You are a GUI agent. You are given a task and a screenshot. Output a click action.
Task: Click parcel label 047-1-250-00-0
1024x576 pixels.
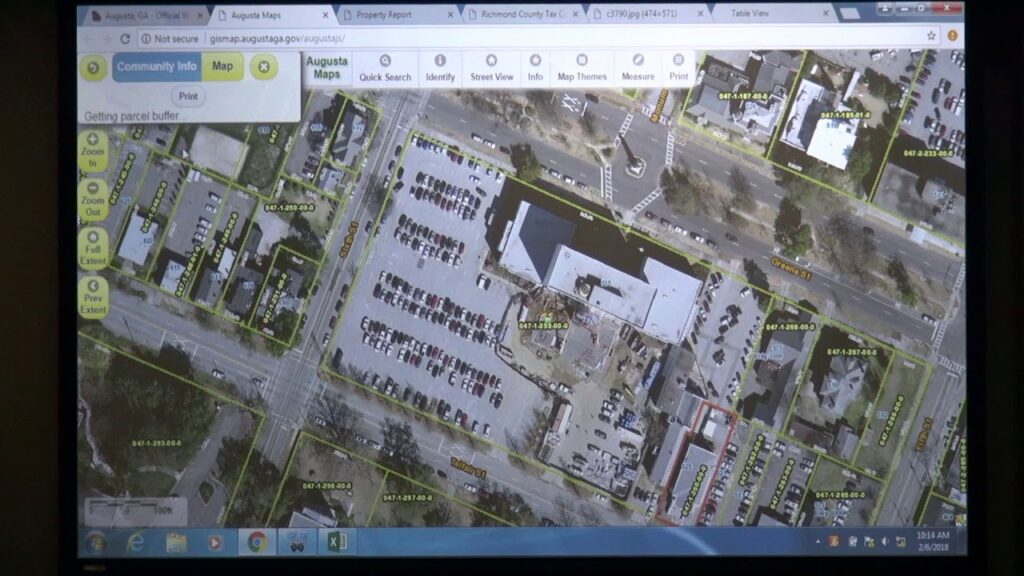click(289, 208)
